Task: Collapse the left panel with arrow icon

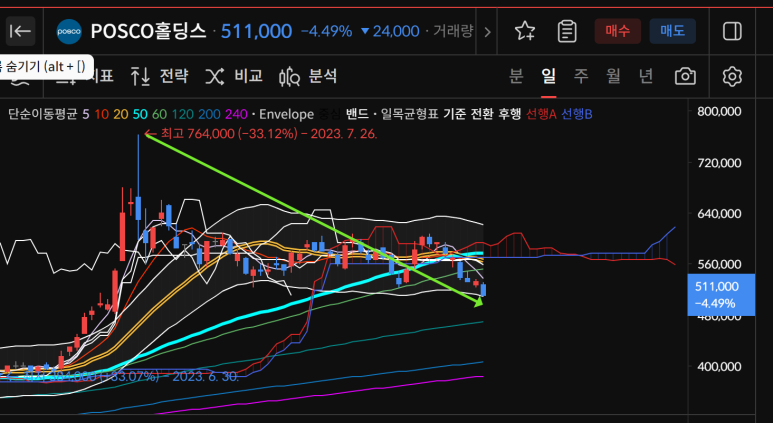Action: [20, 32]
